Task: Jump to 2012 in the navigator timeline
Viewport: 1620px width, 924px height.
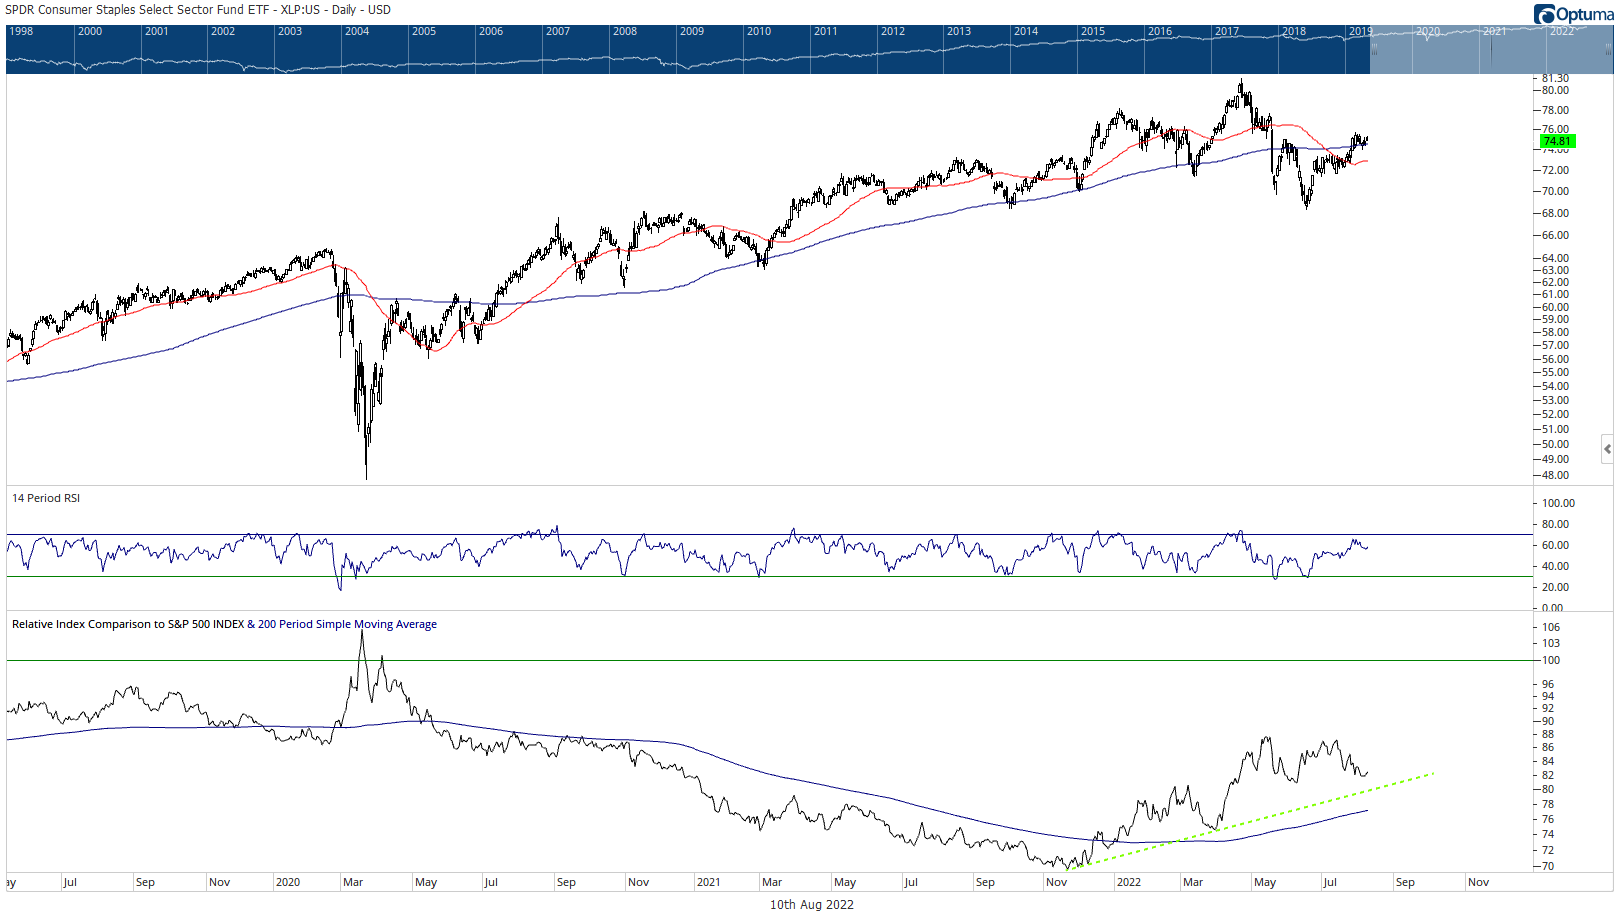Action: pos(893,31)
